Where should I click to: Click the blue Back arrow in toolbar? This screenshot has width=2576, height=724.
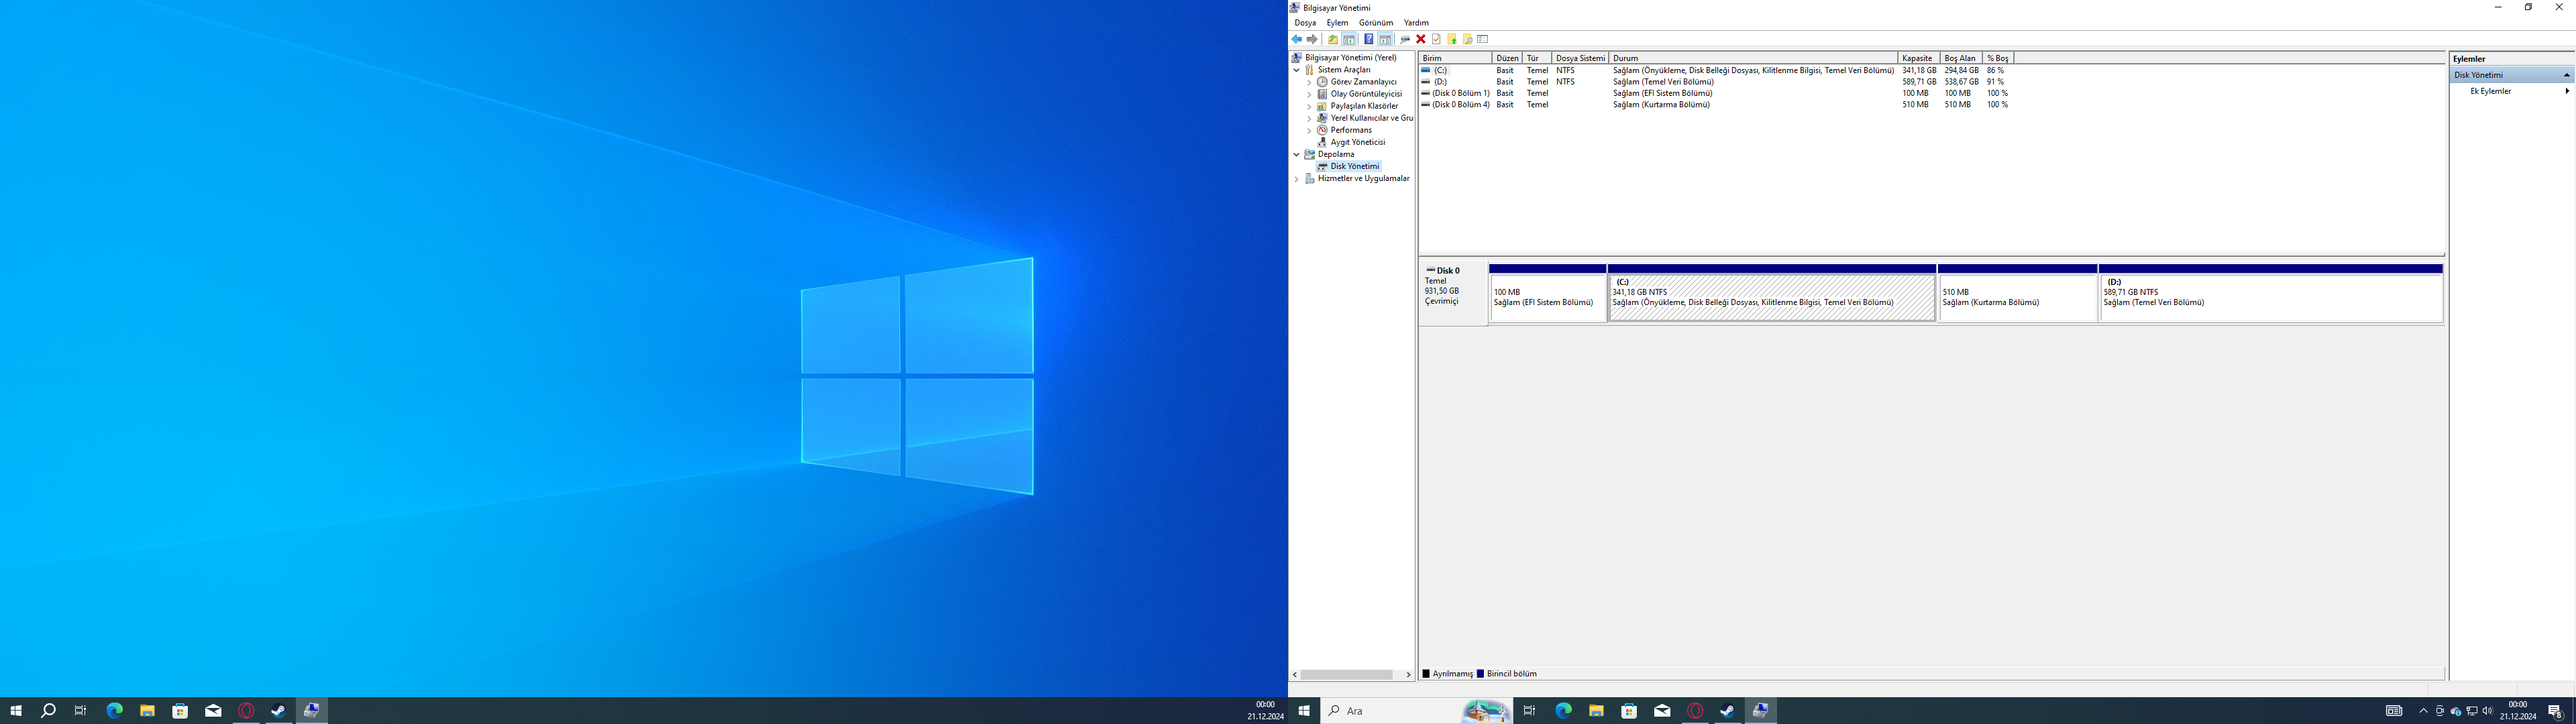(1297, 39)
